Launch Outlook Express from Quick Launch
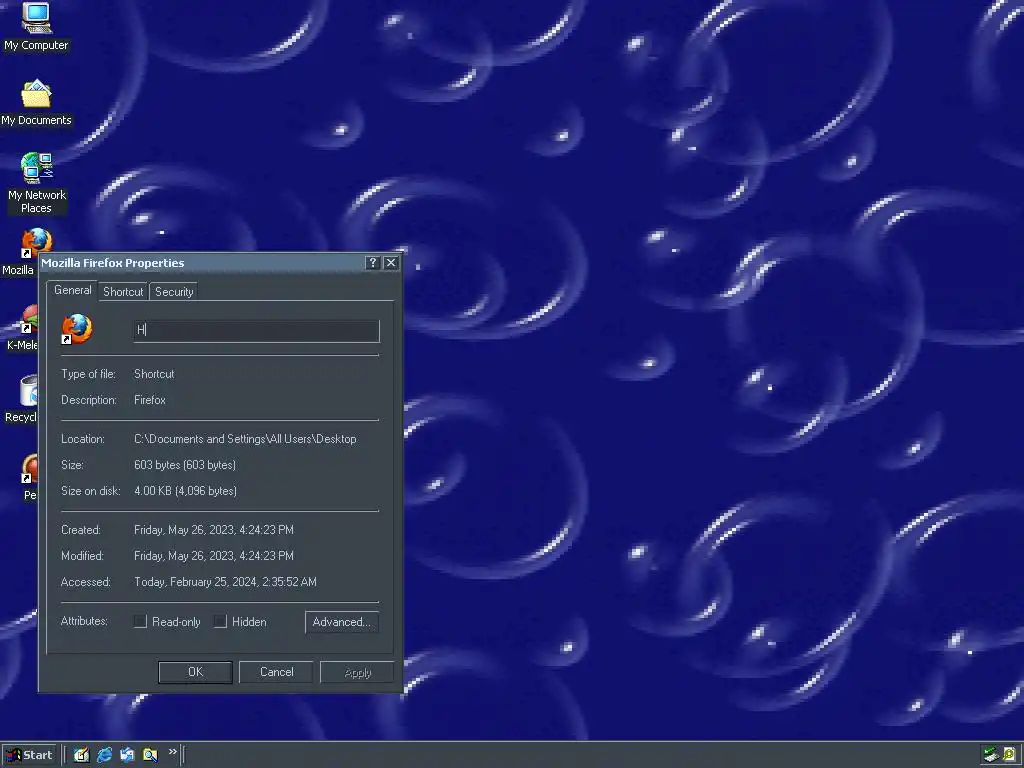Image resolution: width=1024 pixels, height=768 pixels. tap(127, 755)
